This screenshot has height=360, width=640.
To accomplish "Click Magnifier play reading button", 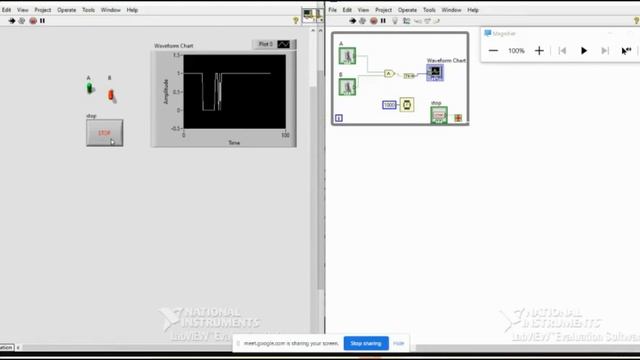I will point(584,51).
